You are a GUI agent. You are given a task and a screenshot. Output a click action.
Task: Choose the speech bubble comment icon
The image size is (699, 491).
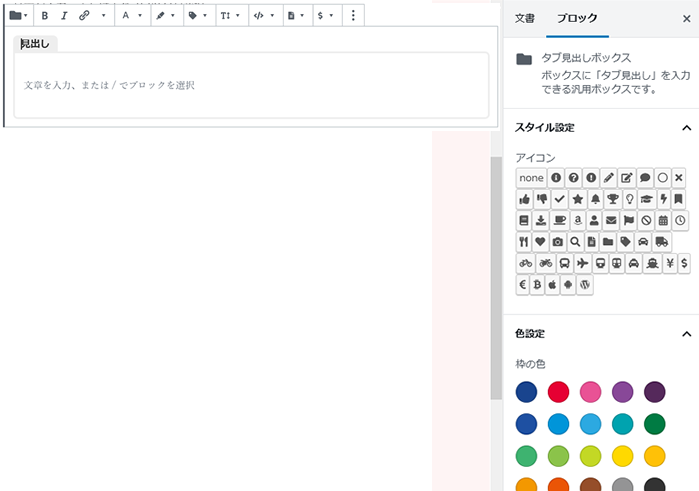[x=645, y=177]
